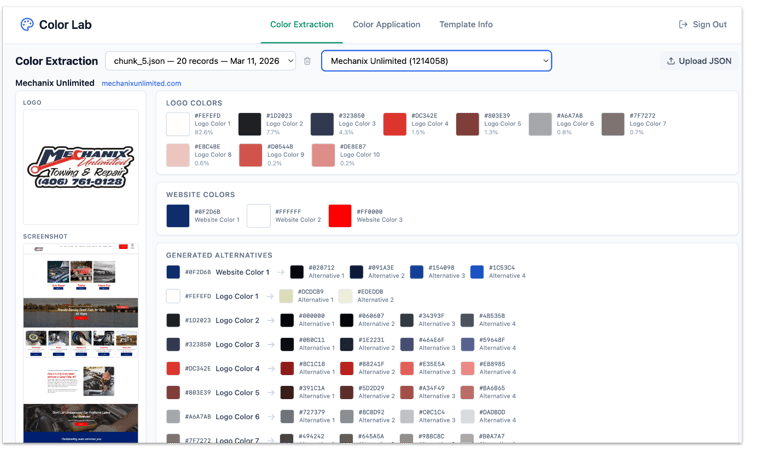Image resolution: width=768 pixels, height=458 pixels.
Task: Open the chunk_5.json file dropdown
Action: coord(200,61)
